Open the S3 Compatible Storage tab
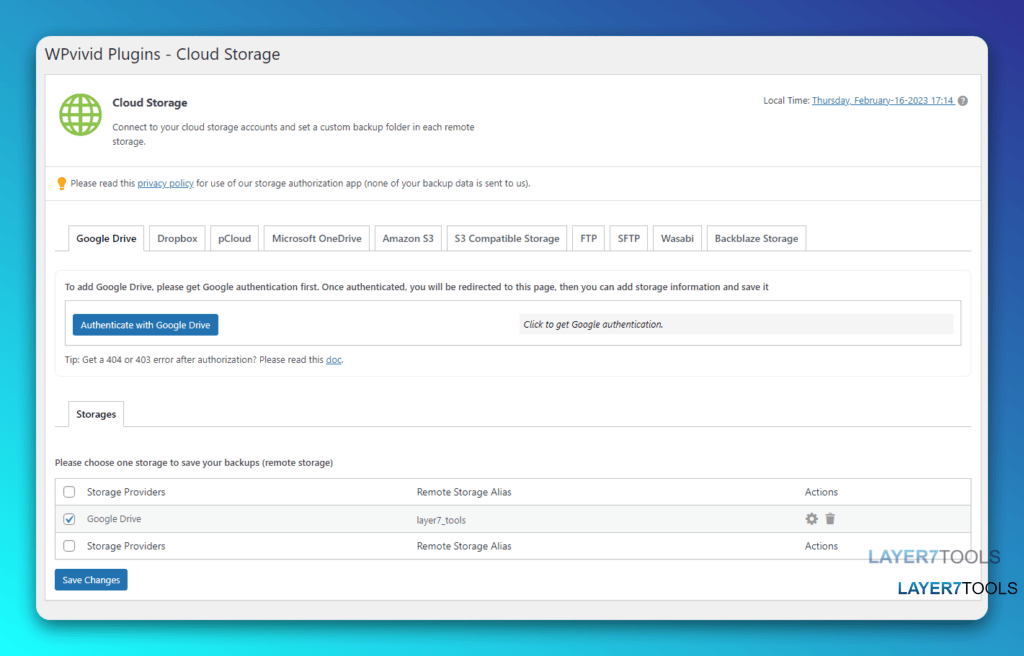1024x656 pixels. (507, 238)
